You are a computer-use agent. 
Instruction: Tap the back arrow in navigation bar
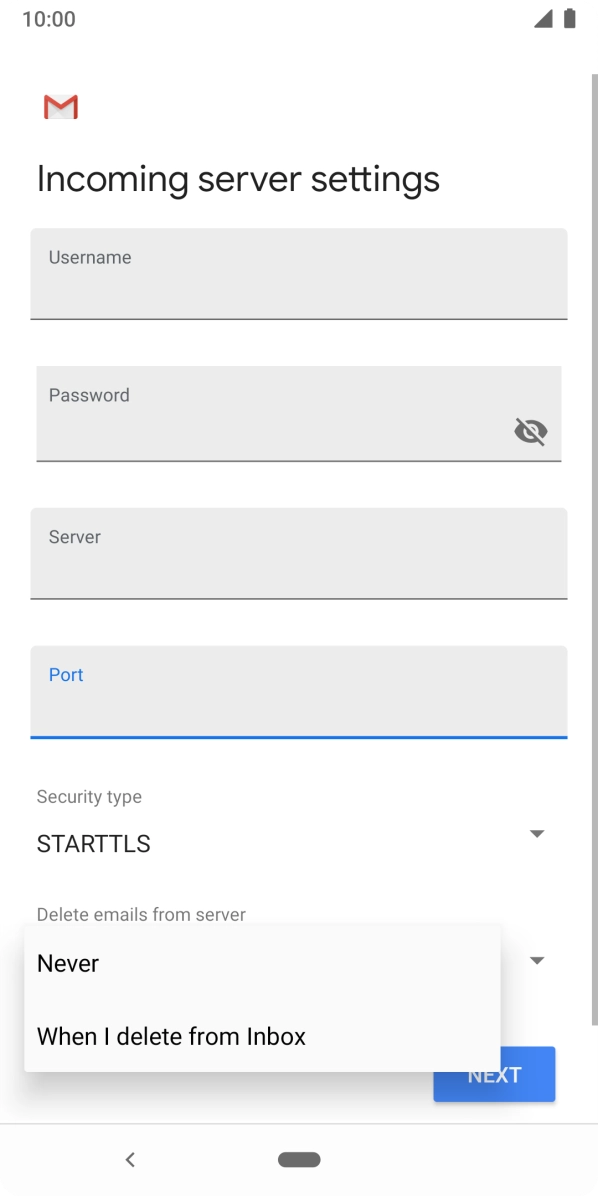point(130,1159)
